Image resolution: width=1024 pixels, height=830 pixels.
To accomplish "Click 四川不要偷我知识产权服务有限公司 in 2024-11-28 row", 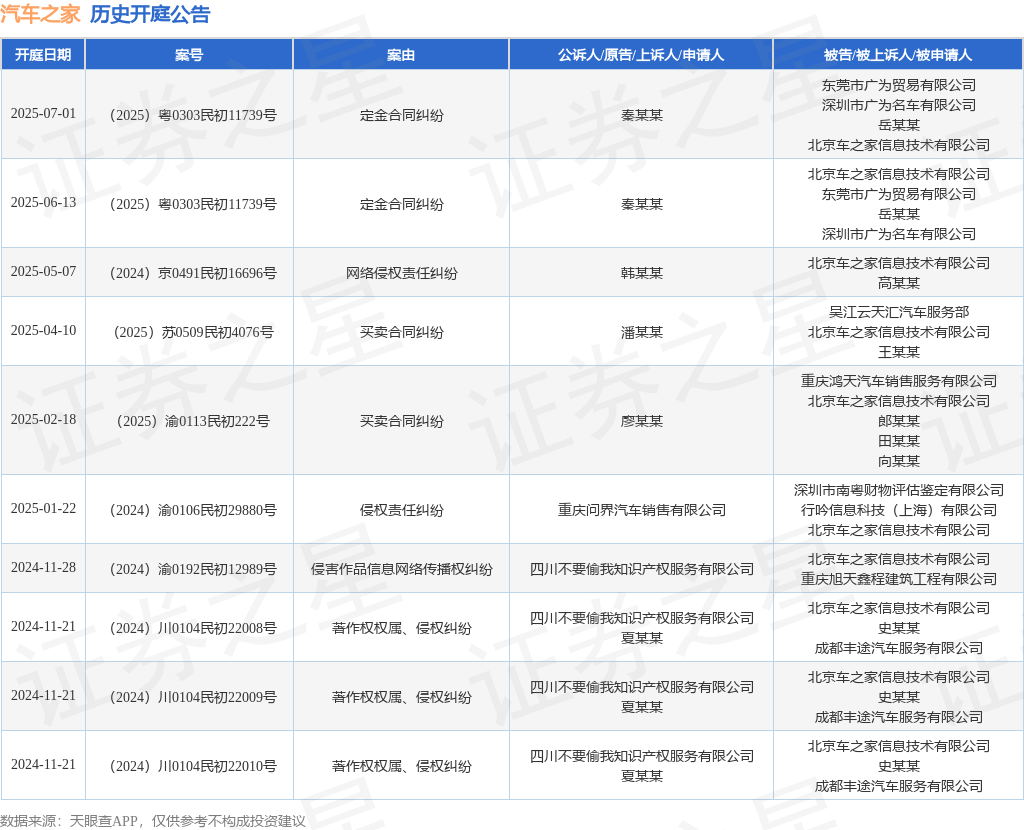I will [641, 569].
